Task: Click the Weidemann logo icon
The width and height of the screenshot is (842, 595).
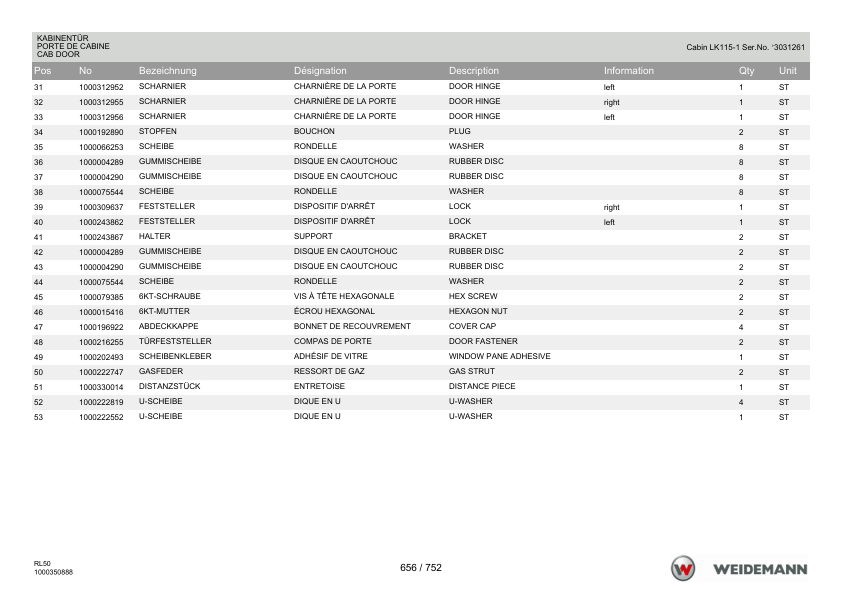Action: tap(683, 568)
